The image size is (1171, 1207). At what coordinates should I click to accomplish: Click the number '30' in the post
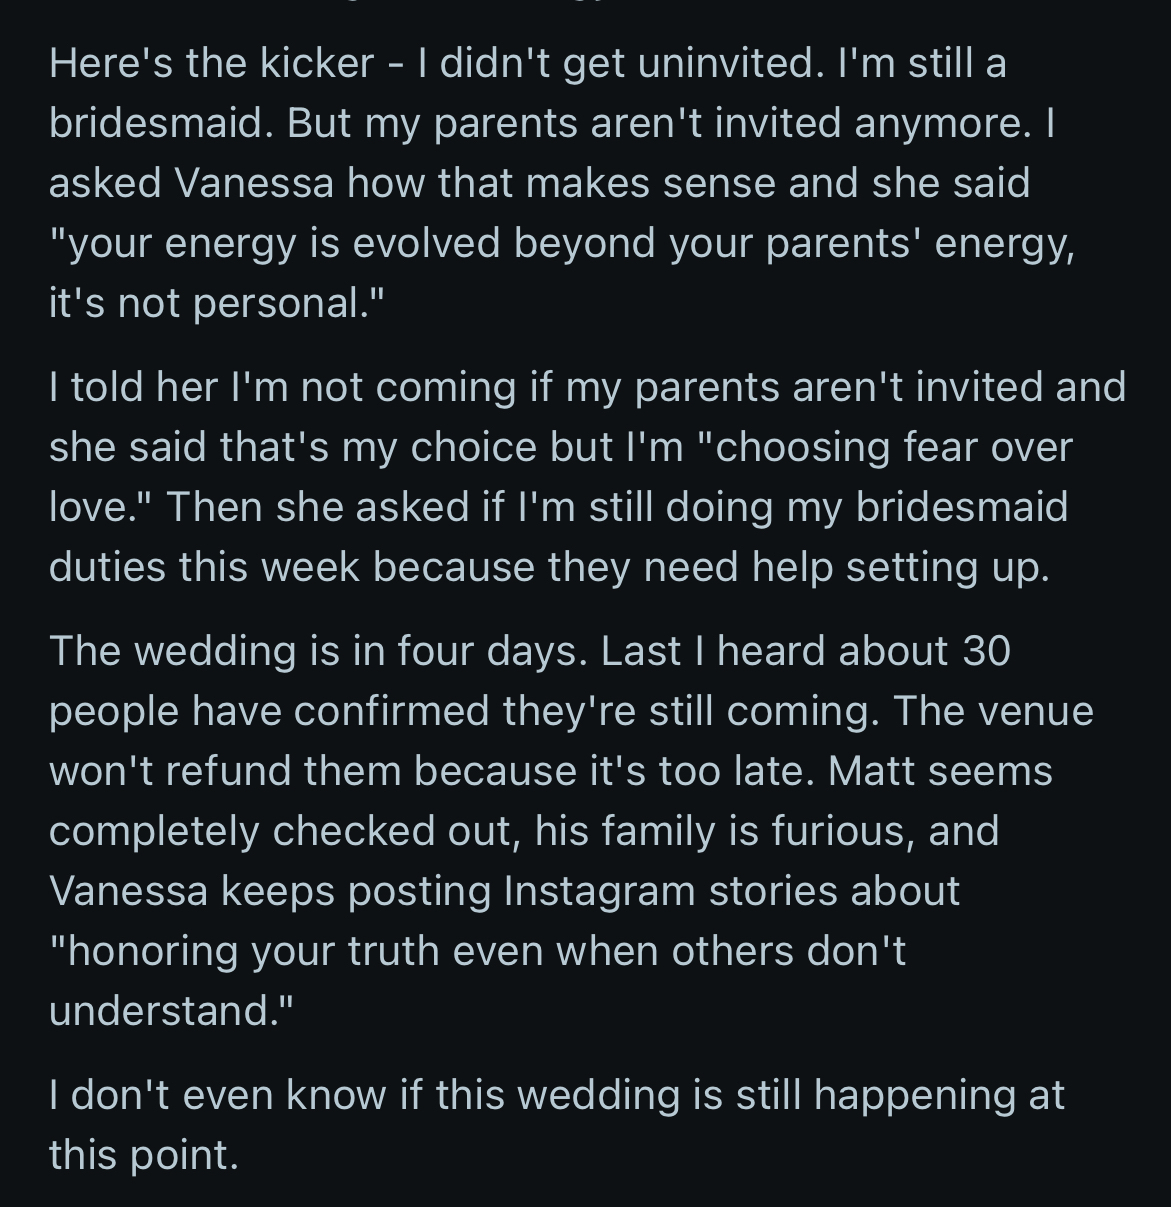pyautogui.click(x=986, y=651)
